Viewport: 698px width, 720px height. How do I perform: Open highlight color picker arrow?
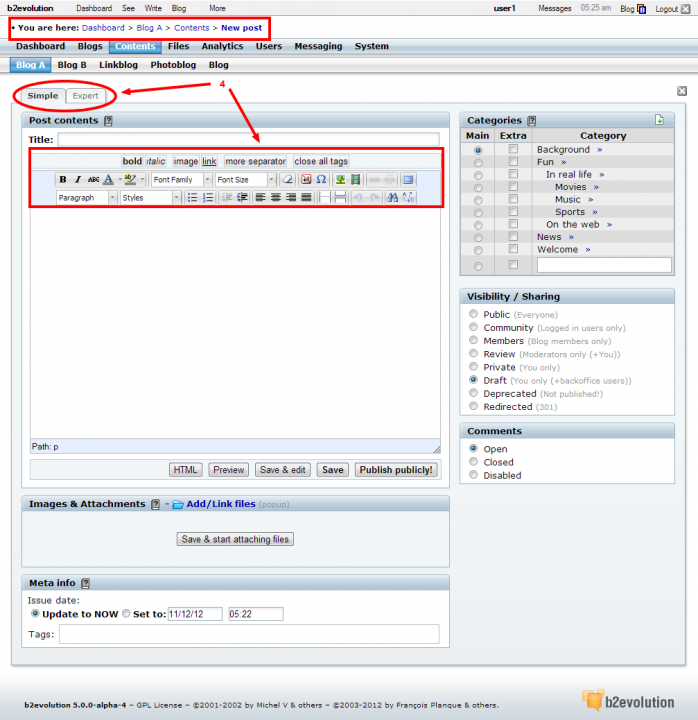[x=142, y=180]
